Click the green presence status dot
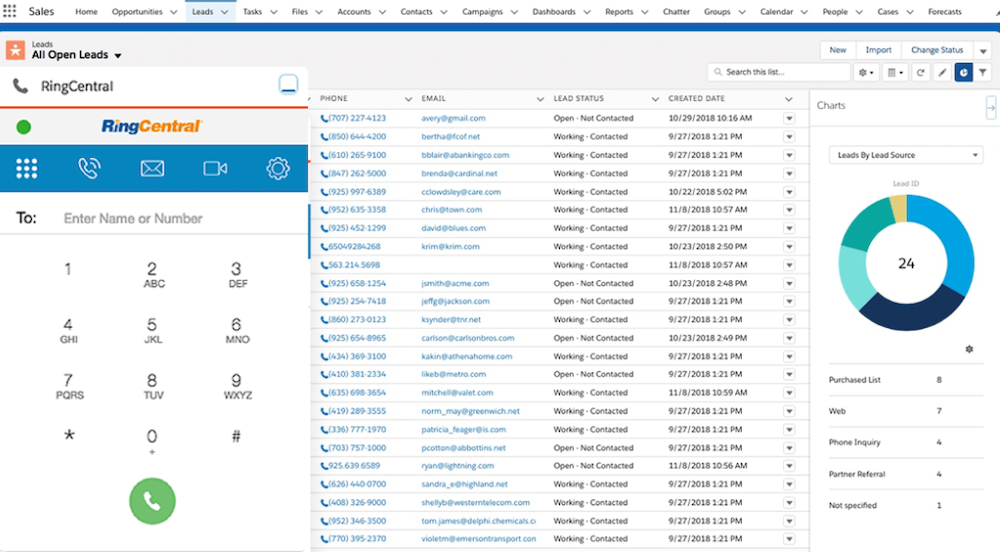 click(x=24, y=127)
